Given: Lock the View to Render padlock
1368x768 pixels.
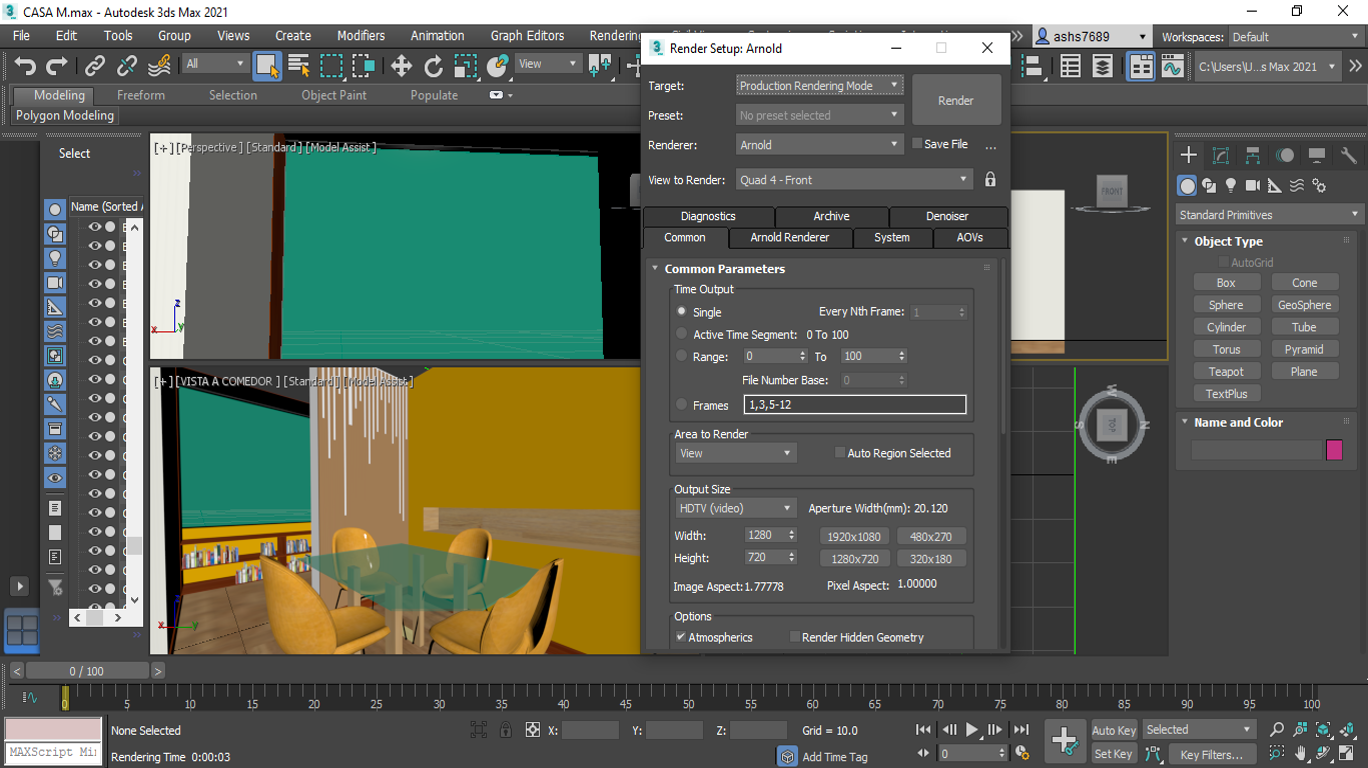Looking at the screenshot, I should (x=990, y=180).
